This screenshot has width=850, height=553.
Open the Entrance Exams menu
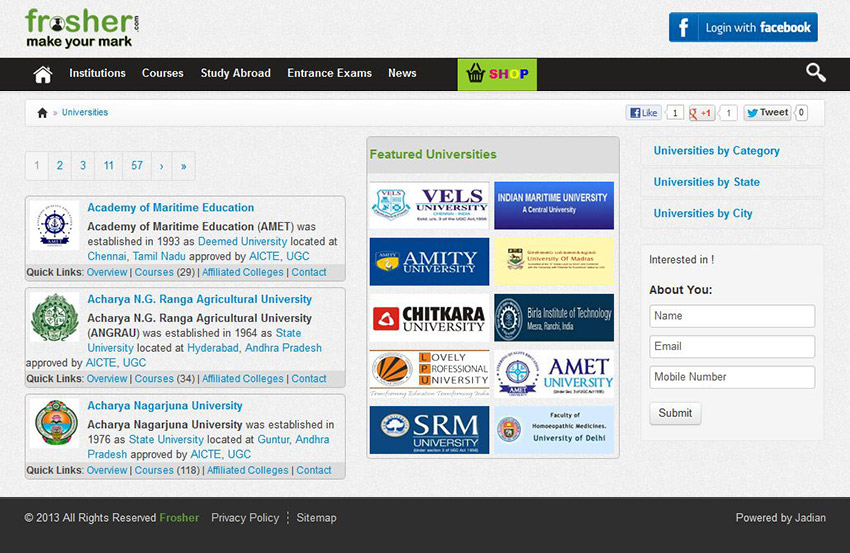coord(330,73)
